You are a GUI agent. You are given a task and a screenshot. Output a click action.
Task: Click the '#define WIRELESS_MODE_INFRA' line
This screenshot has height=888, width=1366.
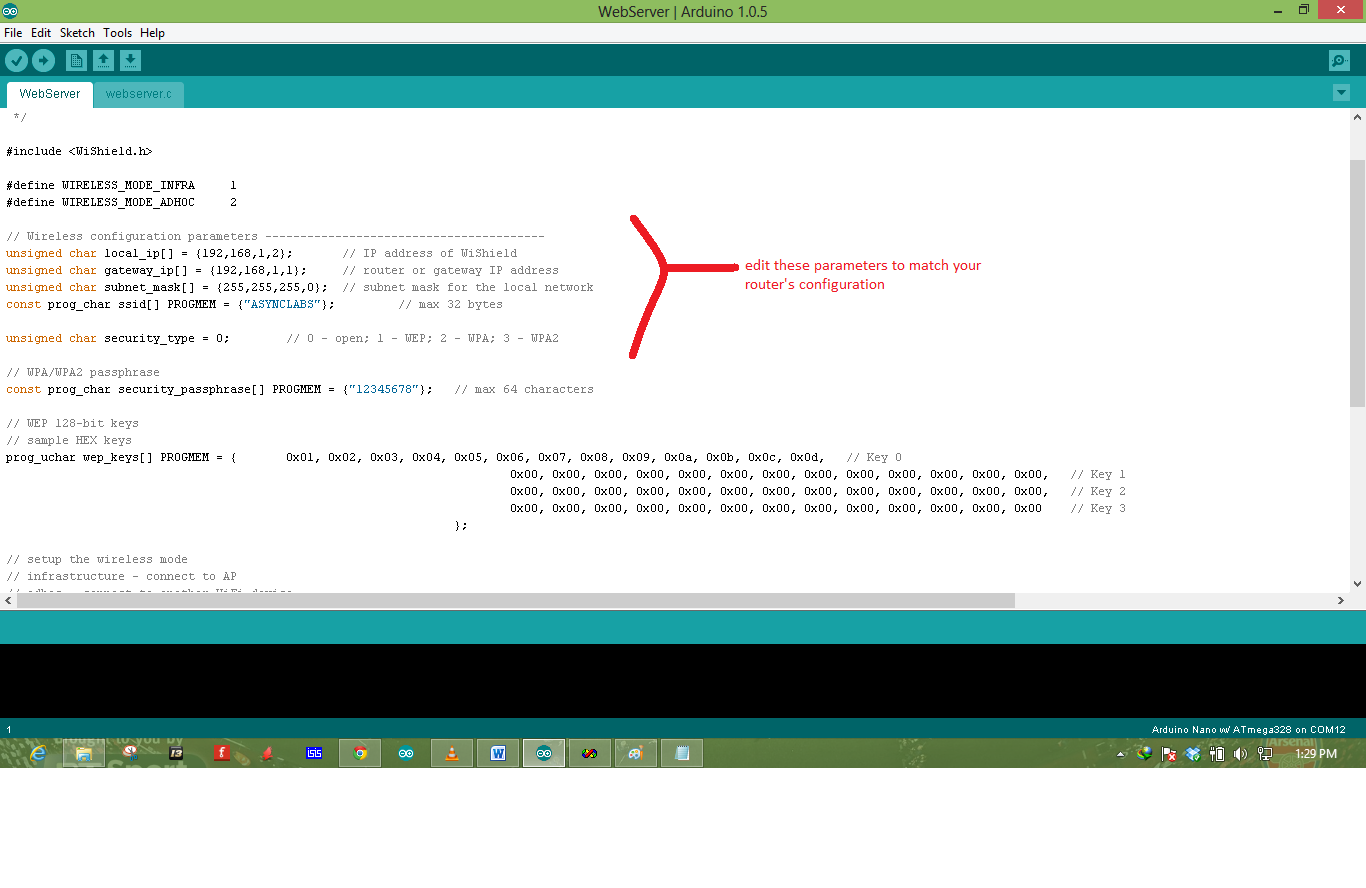click(121, 185)
